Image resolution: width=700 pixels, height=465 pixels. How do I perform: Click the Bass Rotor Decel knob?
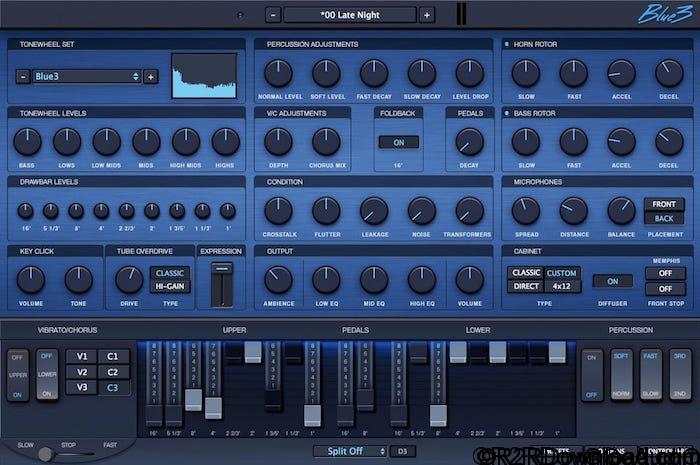[669, 142]
